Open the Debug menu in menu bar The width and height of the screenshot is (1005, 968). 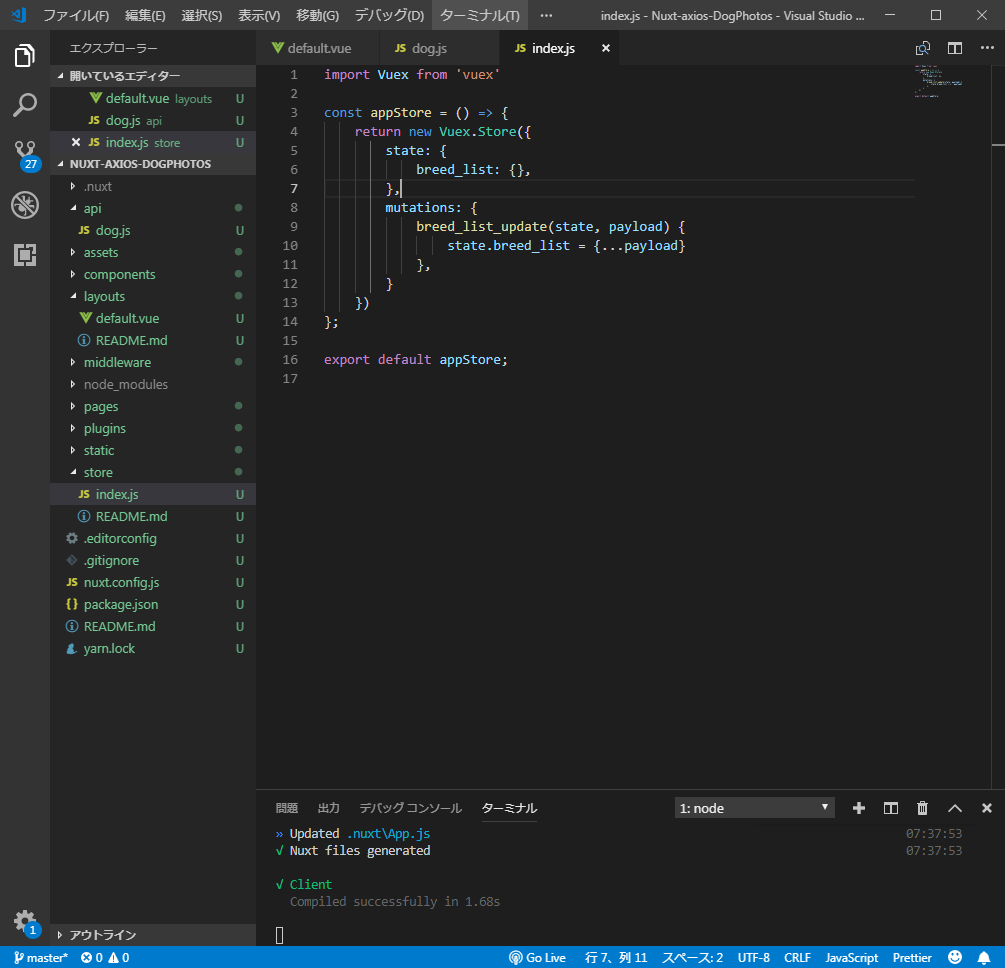tap(389, 15)
